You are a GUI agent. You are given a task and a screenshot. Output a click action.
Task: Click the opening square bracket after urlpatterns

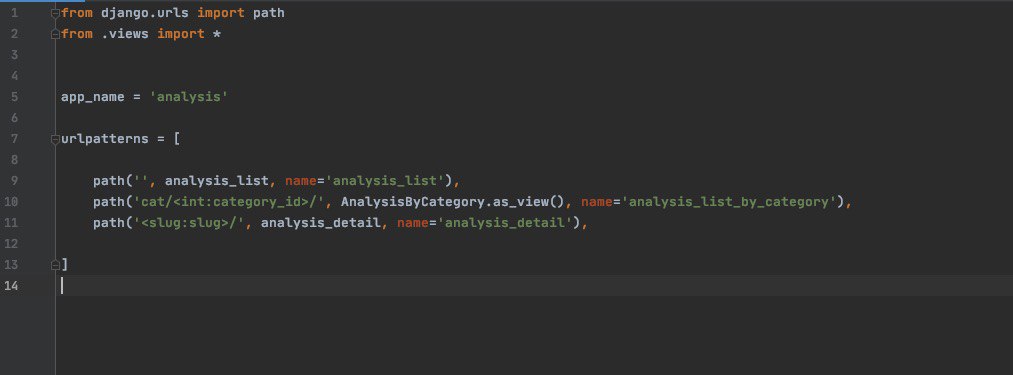pyautogui.click(x=177, y=139)
